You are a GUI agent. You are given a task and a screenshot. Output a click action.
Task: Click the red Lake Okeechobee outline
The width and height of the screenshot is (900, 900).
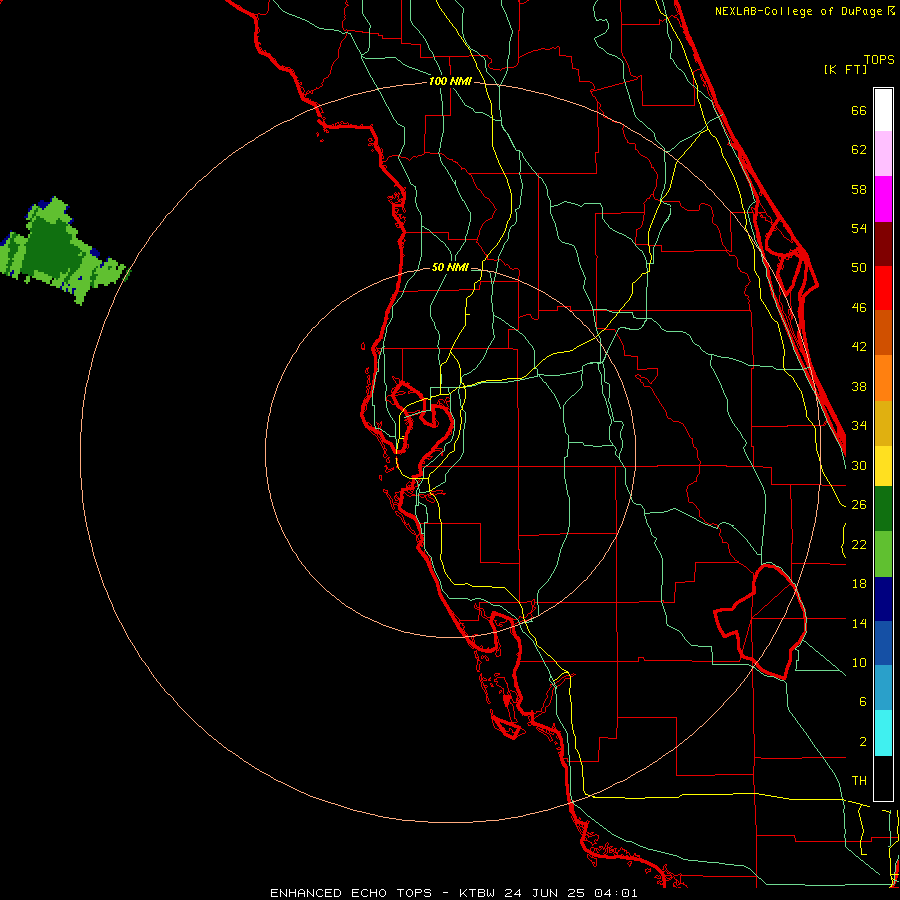(x=761, y=622)
